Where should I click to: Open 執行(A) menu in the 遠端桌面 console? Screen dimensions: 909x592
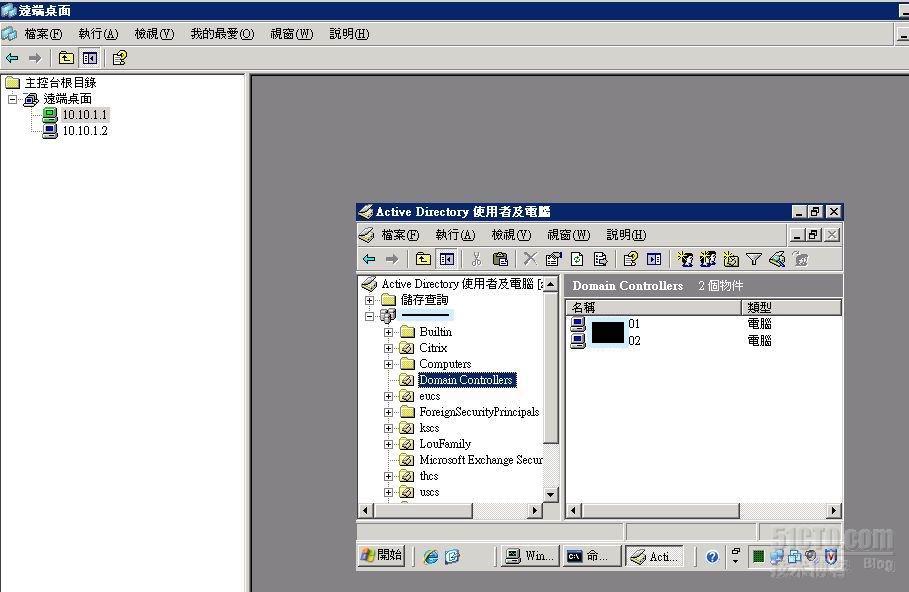99,34
